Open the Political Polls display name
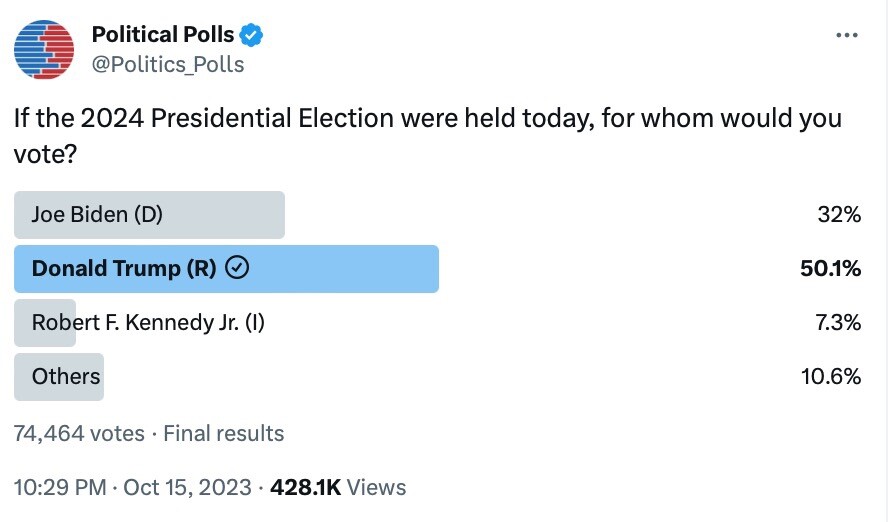888x522 pixels. [x=162, y=35]
